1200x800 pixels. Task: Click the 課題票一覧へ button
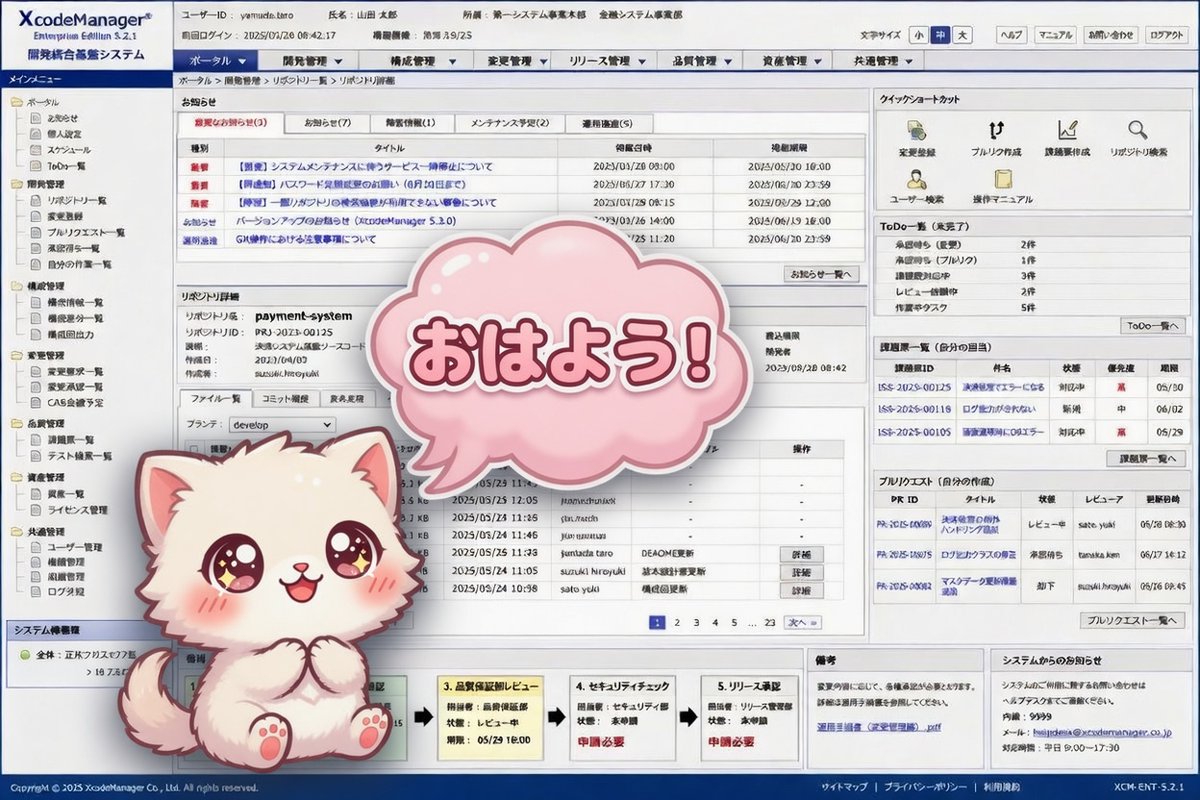[1145, 458]
